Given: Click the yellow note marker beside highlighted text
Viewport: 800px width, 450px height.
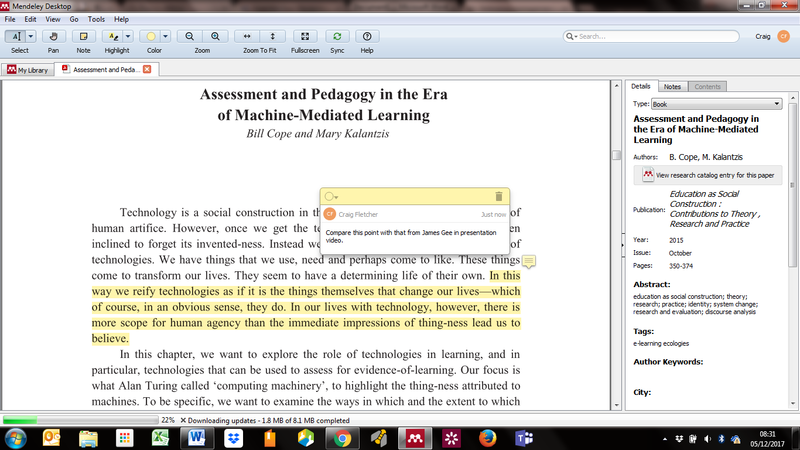Looking at the screenshot, I should (529, 262).
